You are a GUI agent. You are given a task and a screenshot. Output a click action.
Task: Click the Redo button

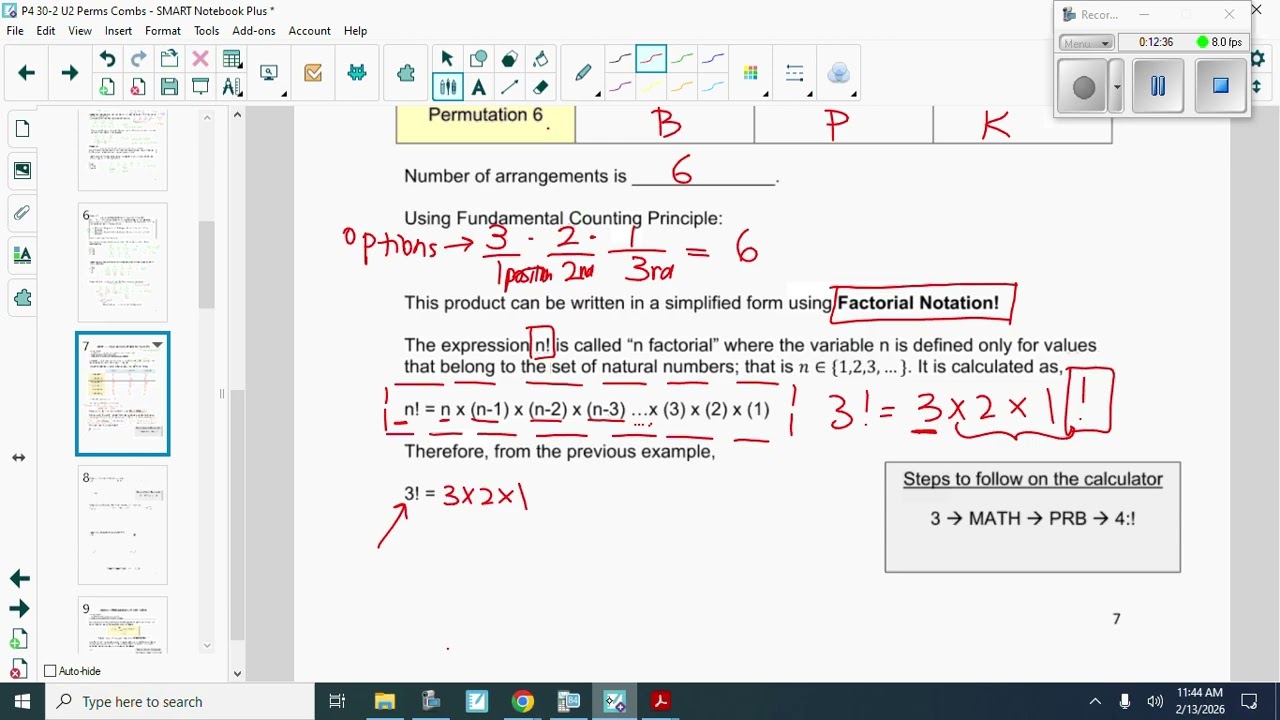tap(138, 59)
